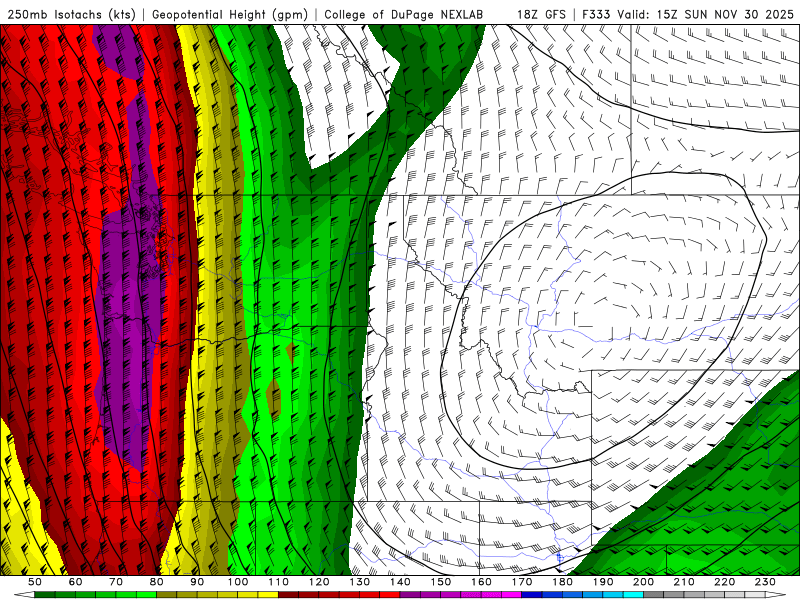Click the 180 value on the color scale
Image resolution: width=800 pixels, height=600 pixels.
click(563, 582)
